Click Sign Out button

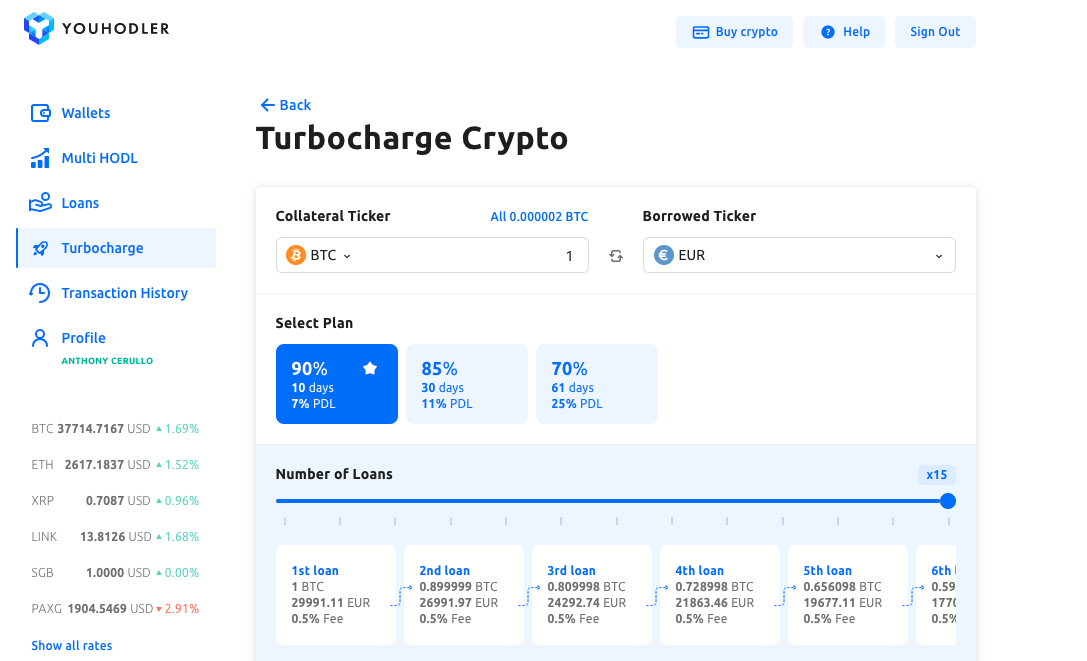click(935, 32)
